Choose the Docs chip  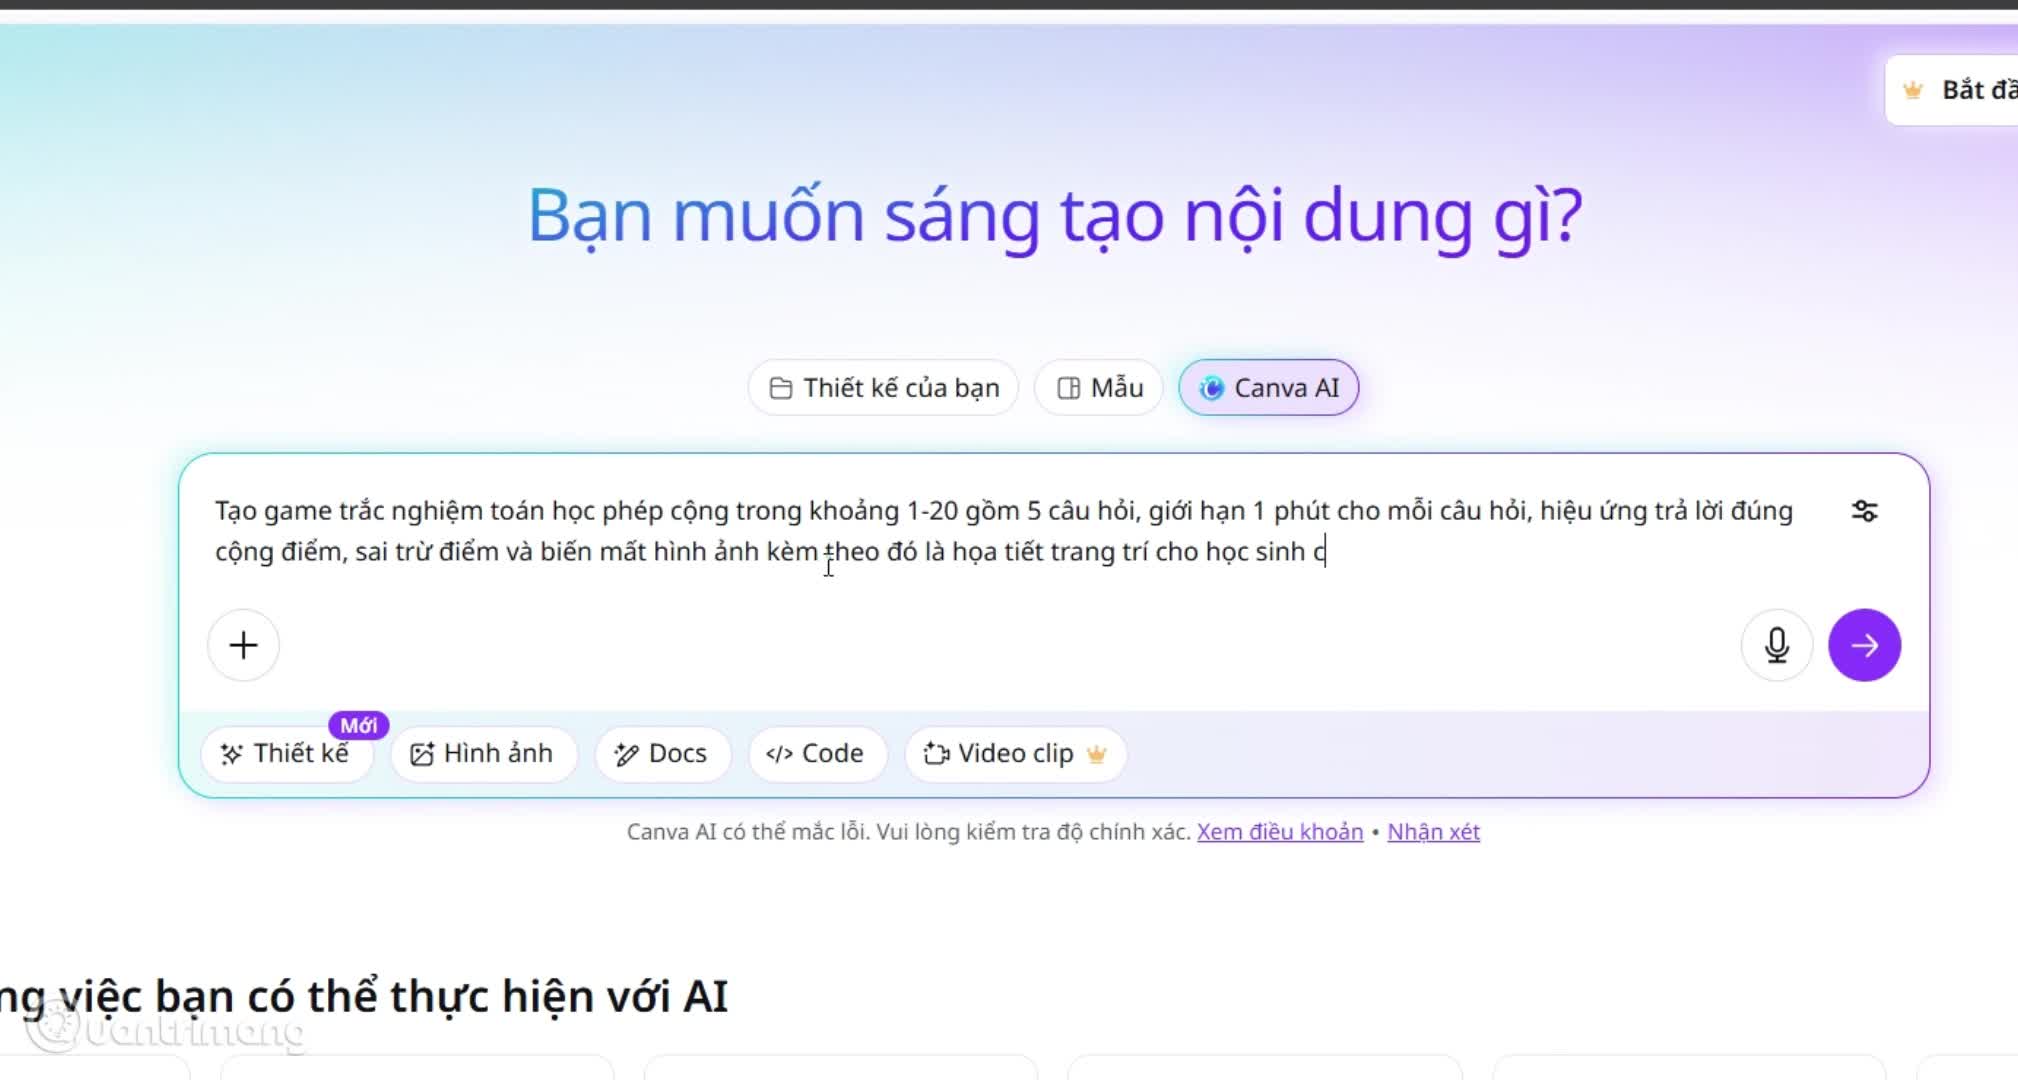click(662, 753)
